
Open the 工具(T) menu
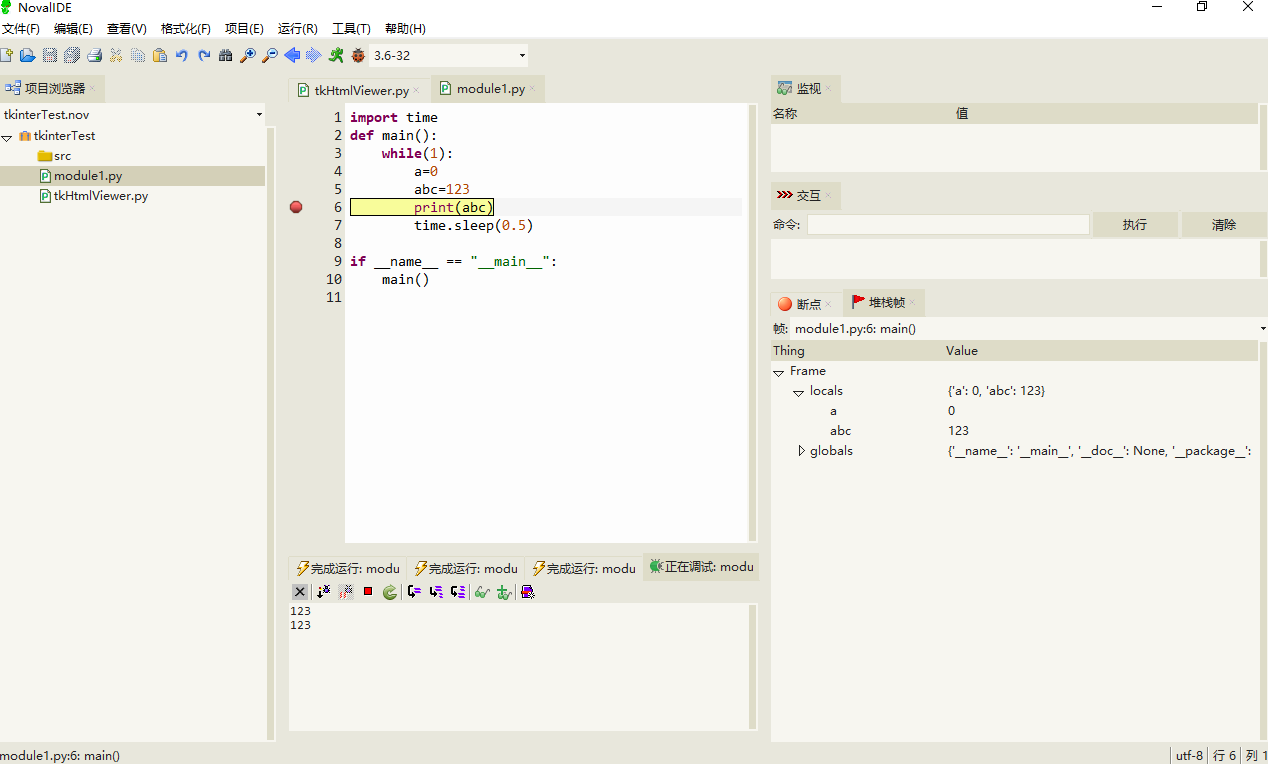(351, 29)
